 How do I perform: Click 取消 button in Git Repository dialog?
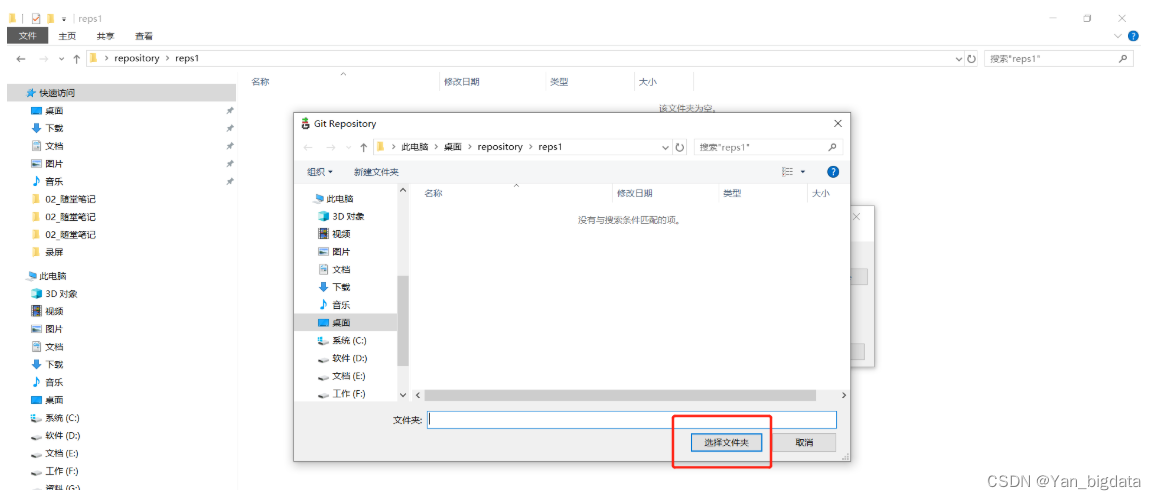804,442
